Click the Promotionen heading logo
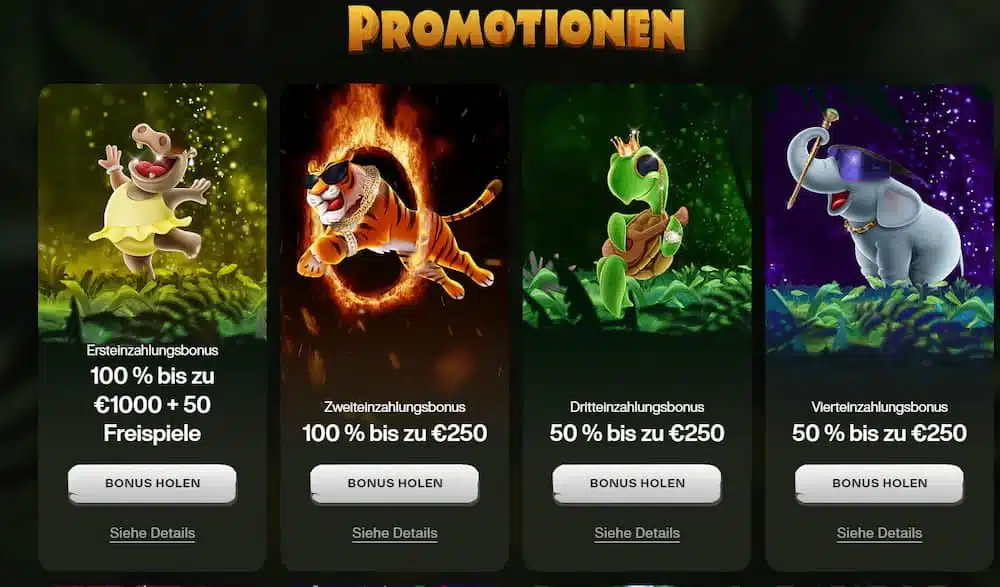Image resolution: width=1000 pixels, height=587 pixels. click(x=516, y=29)
